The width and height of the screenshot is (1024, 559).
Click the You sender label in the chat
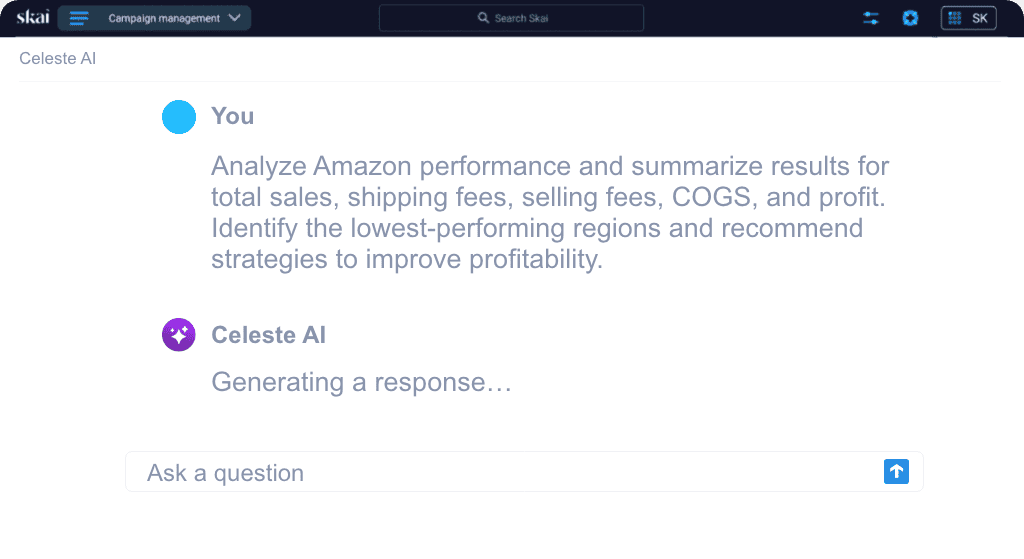[232, 116]
